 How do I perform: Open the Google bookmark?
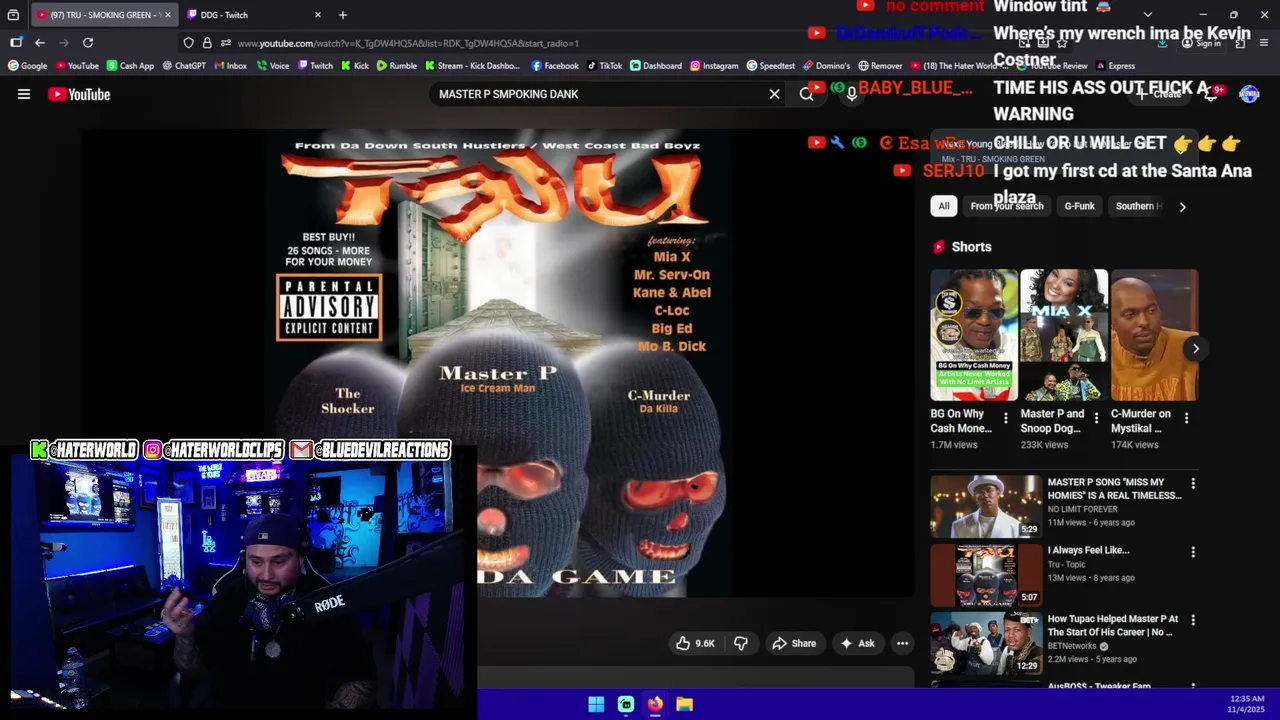tap(28, 66)
